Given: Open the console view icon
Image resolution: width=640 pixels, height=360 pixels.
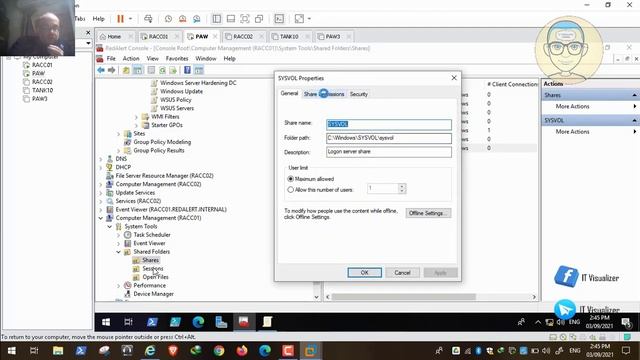Looking at the screenshot, I should tap(279, 19).
